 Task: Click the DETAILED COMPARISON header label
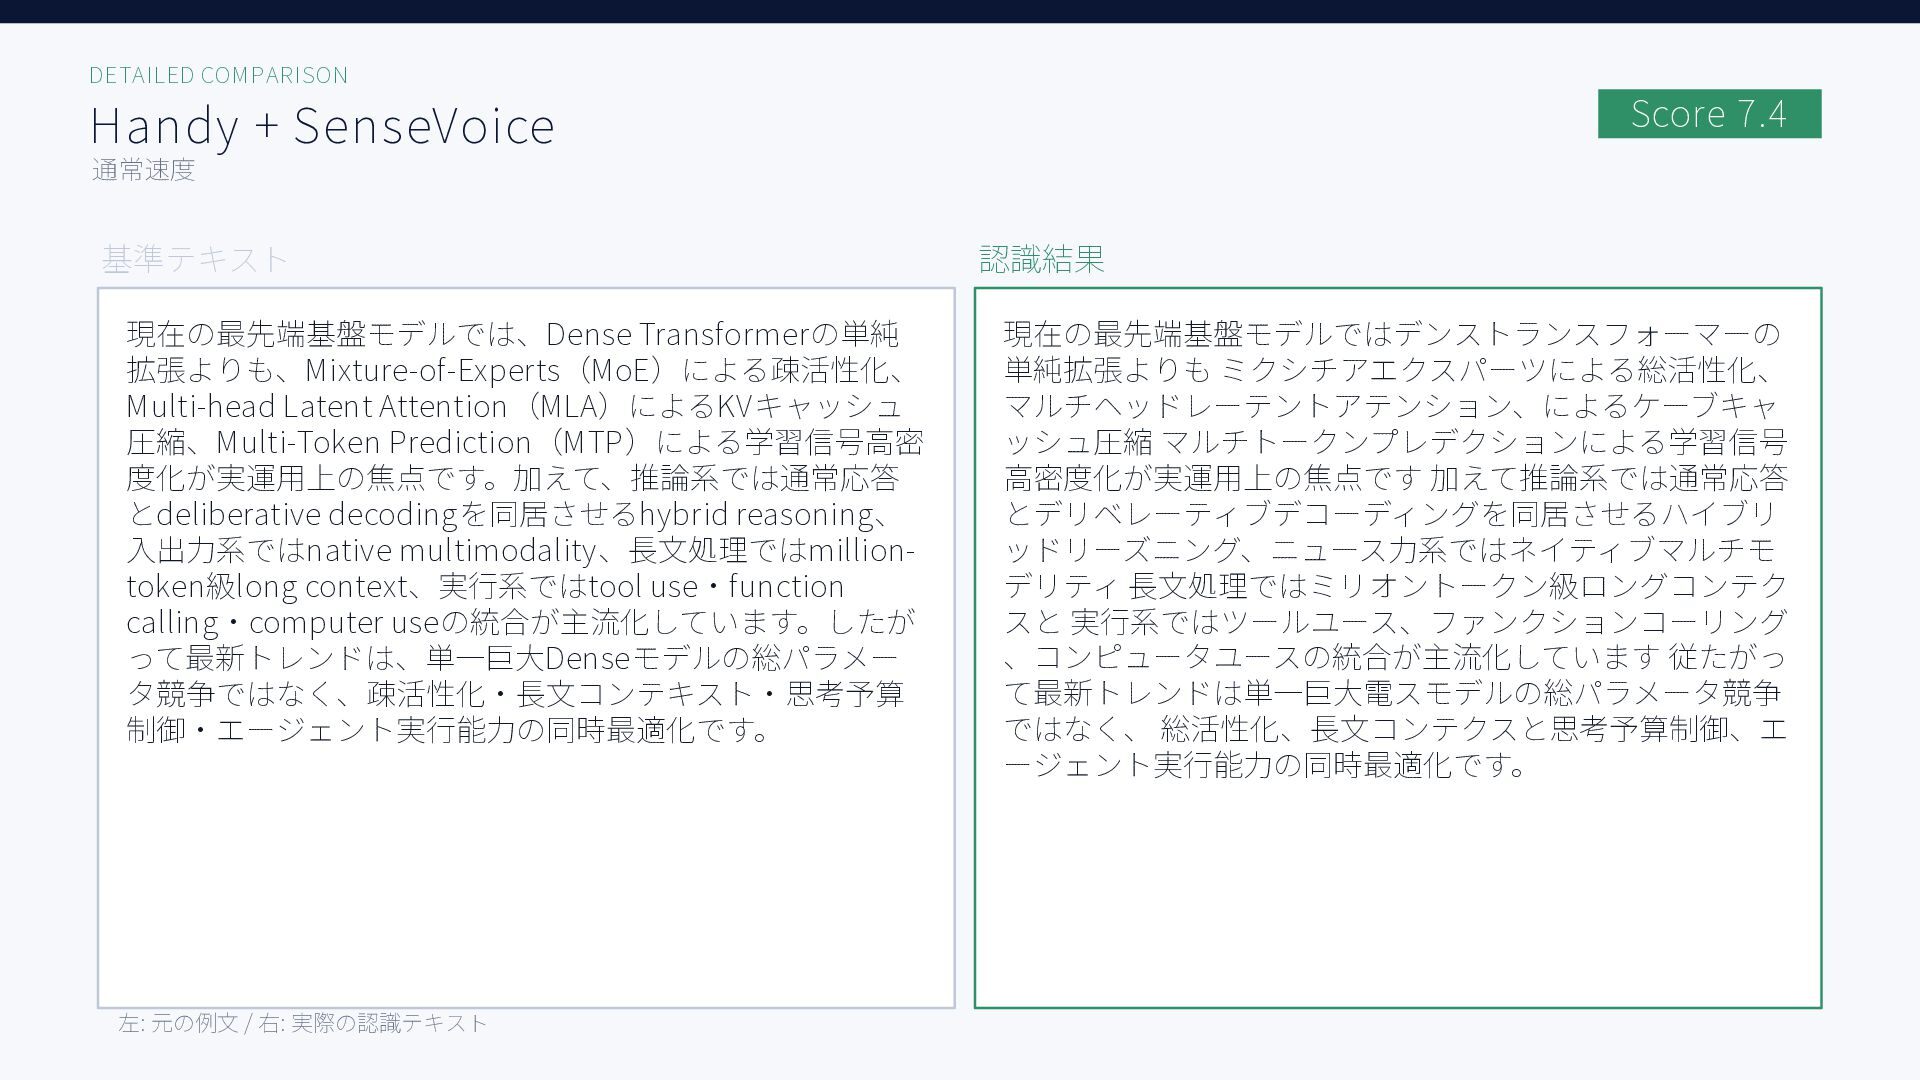tap(218, 75)
